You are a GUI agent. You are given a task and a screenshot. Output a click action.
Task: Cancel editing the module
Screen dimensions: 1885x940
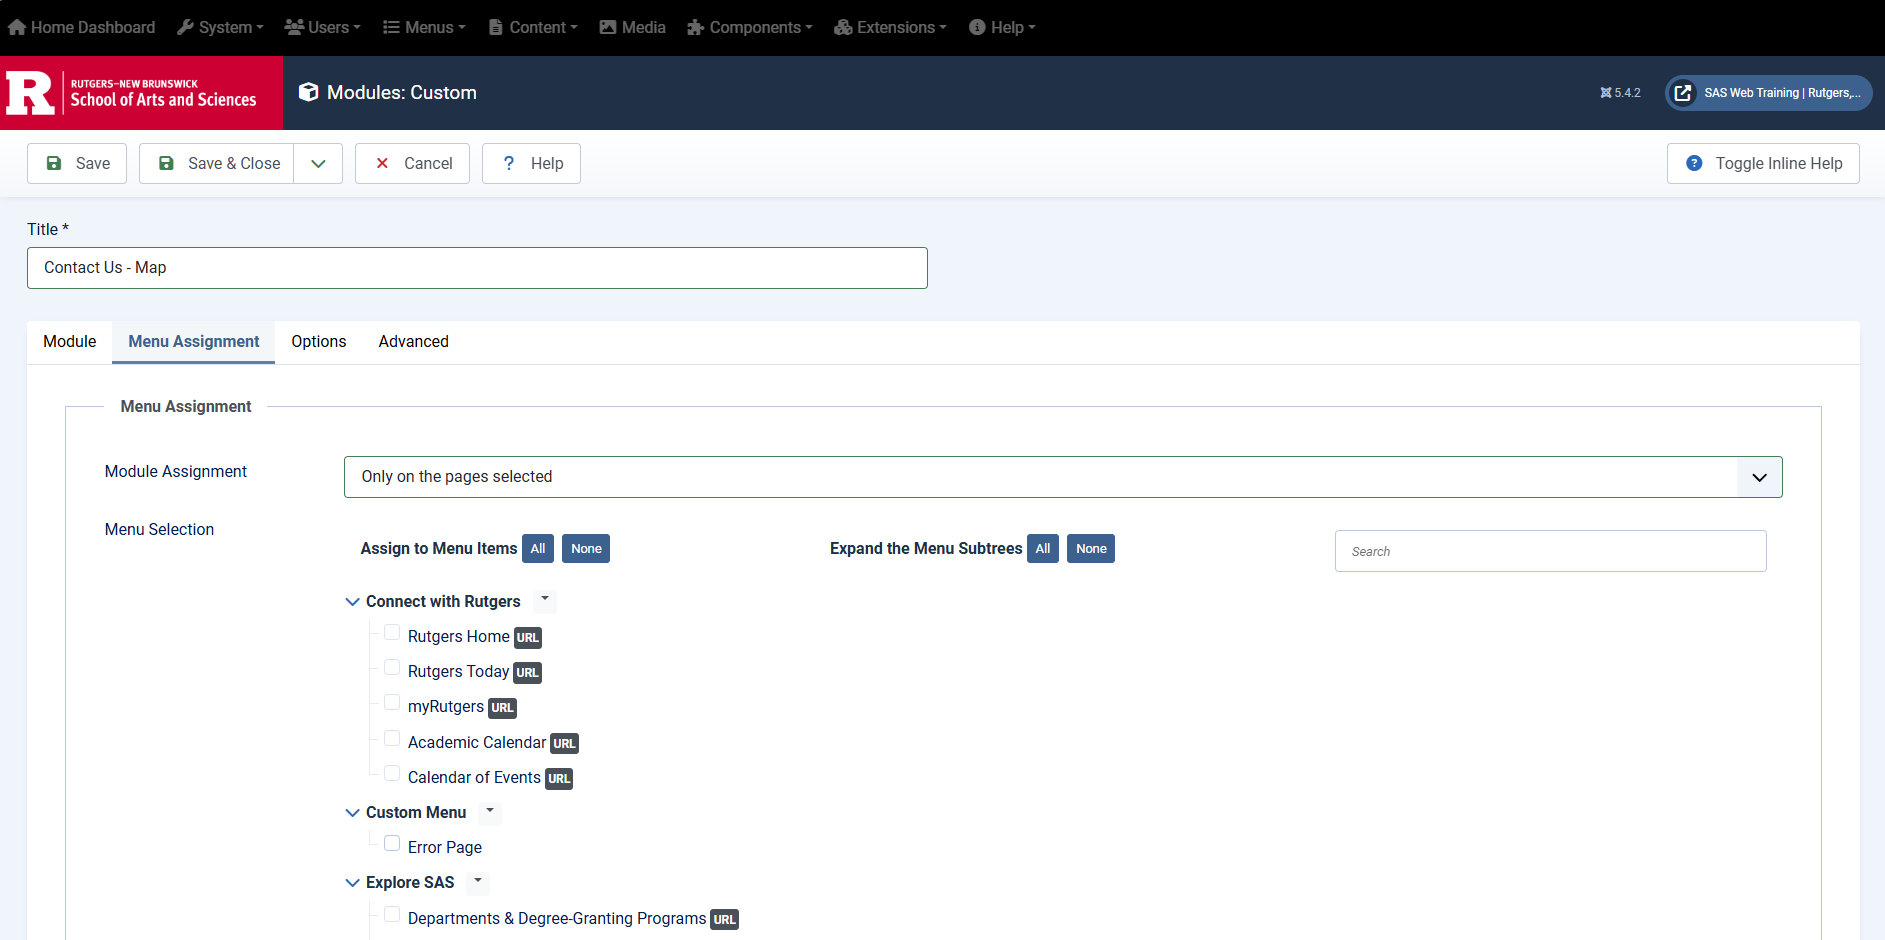pyautogui.click(x=413, y=163)
